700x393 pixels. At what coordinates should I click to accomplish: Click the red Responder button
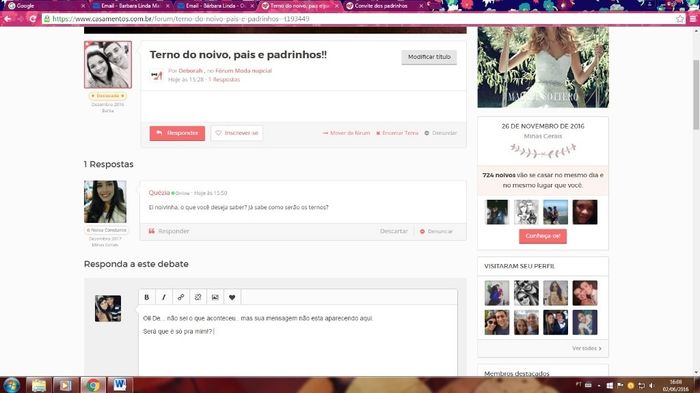(x=177, y=133)
